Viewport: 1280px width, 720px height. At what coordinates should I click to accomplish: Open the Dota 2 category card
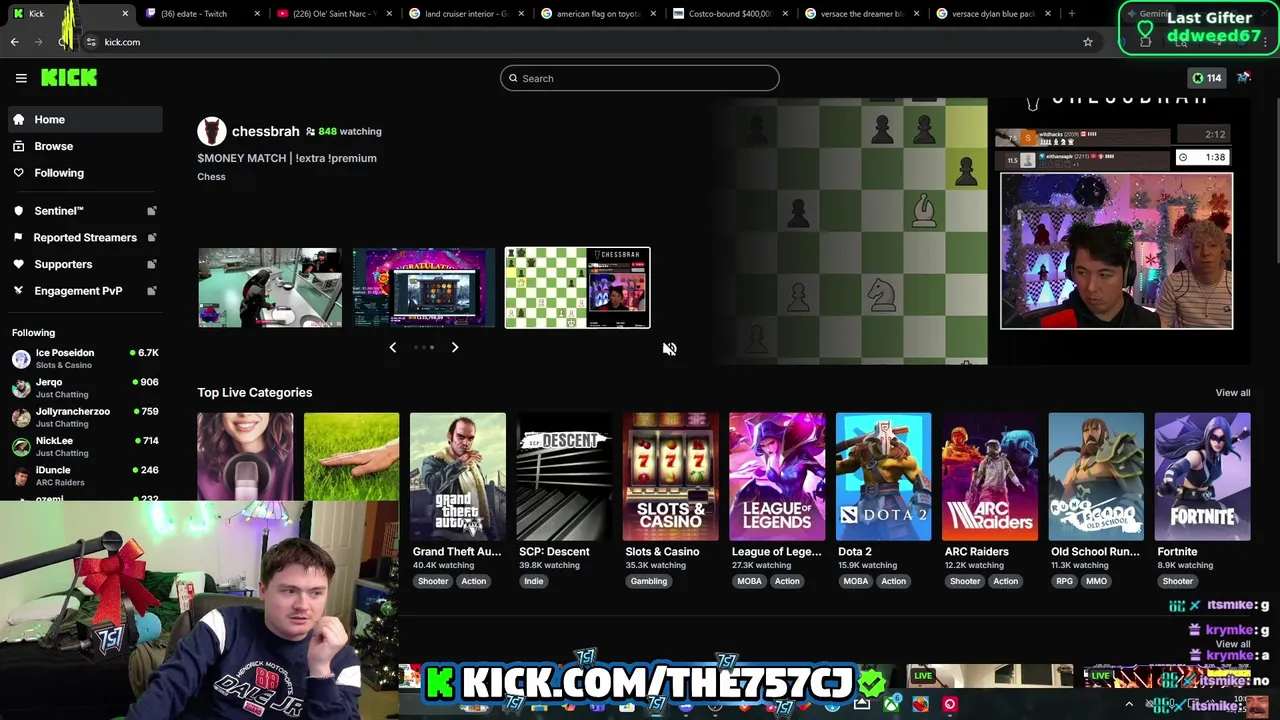883,476
